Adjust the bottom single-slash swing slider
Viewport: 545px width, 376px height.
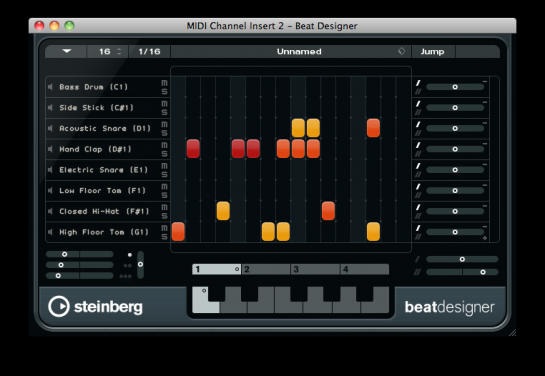462,259
